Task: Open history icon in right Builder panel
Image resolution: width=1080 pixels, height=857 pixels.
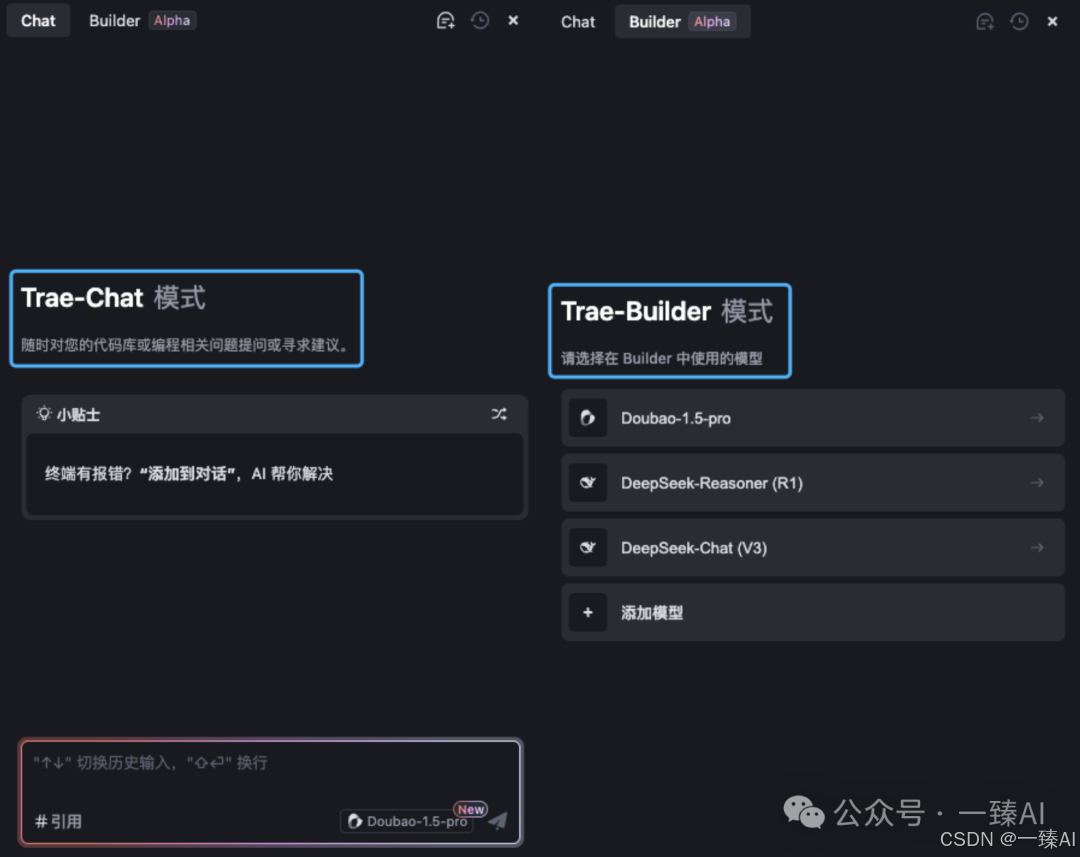Action: [1019, 22]
